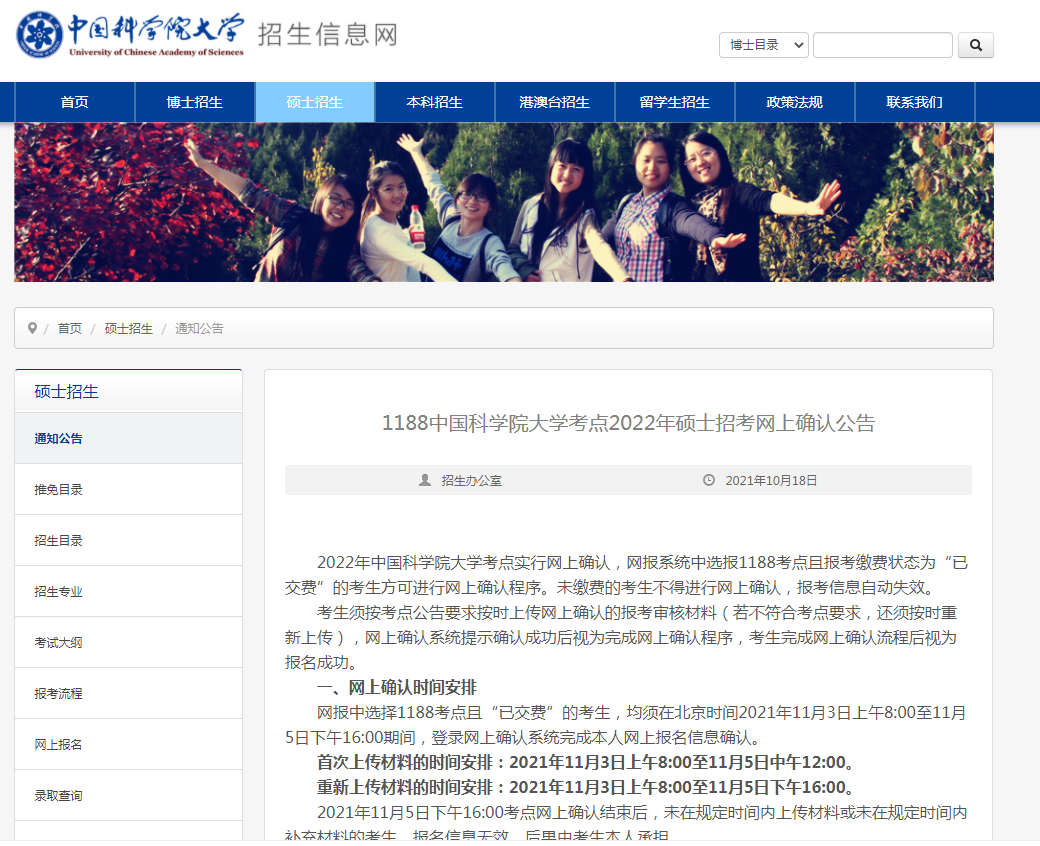The image size is (1040, 846).
Task: Click the location pin breadcrumb icon
Action: point(33,328)
